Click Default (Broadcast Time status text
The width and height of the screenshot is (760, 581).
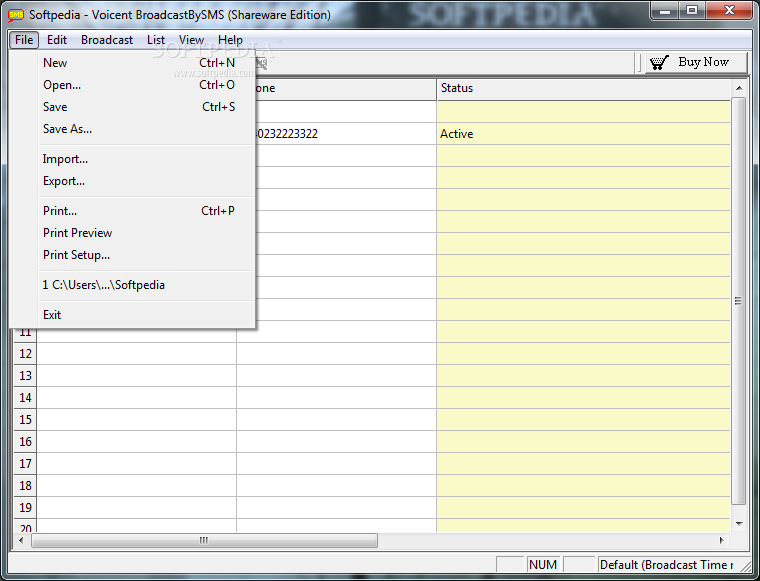click(x=666, y=565)
